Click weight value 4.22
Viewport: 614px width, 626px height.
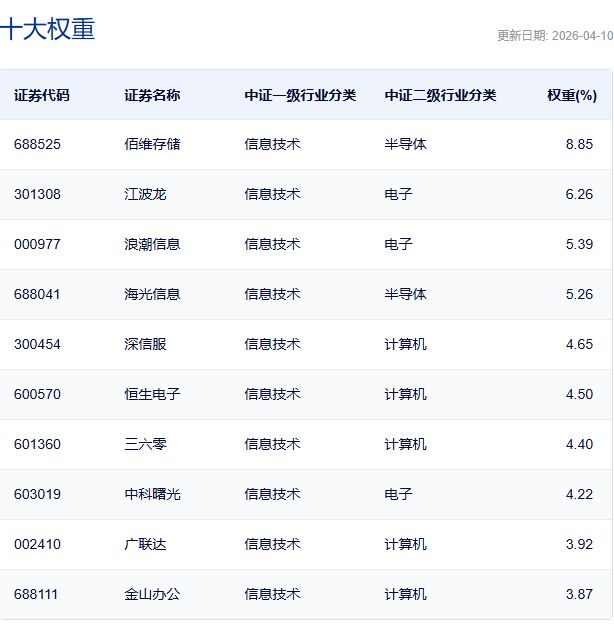click(x=579, y=494)
